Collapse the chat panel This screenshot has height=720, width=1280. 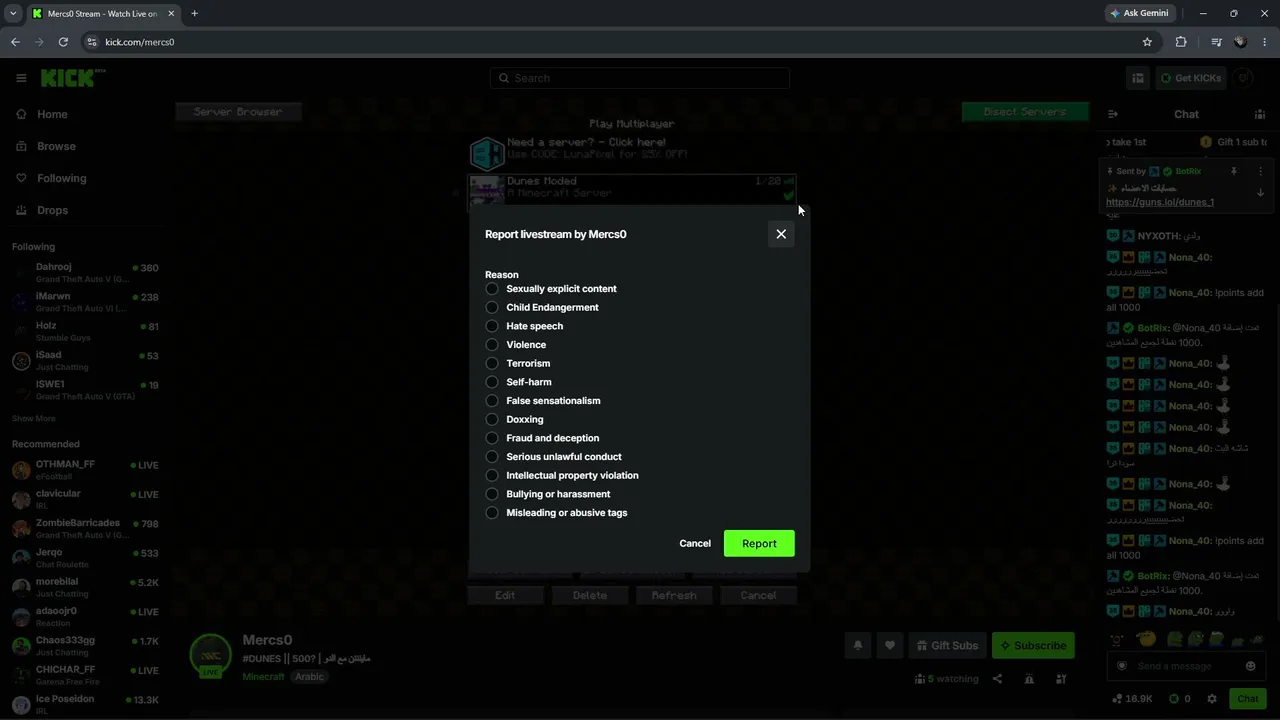(1113, 114)
